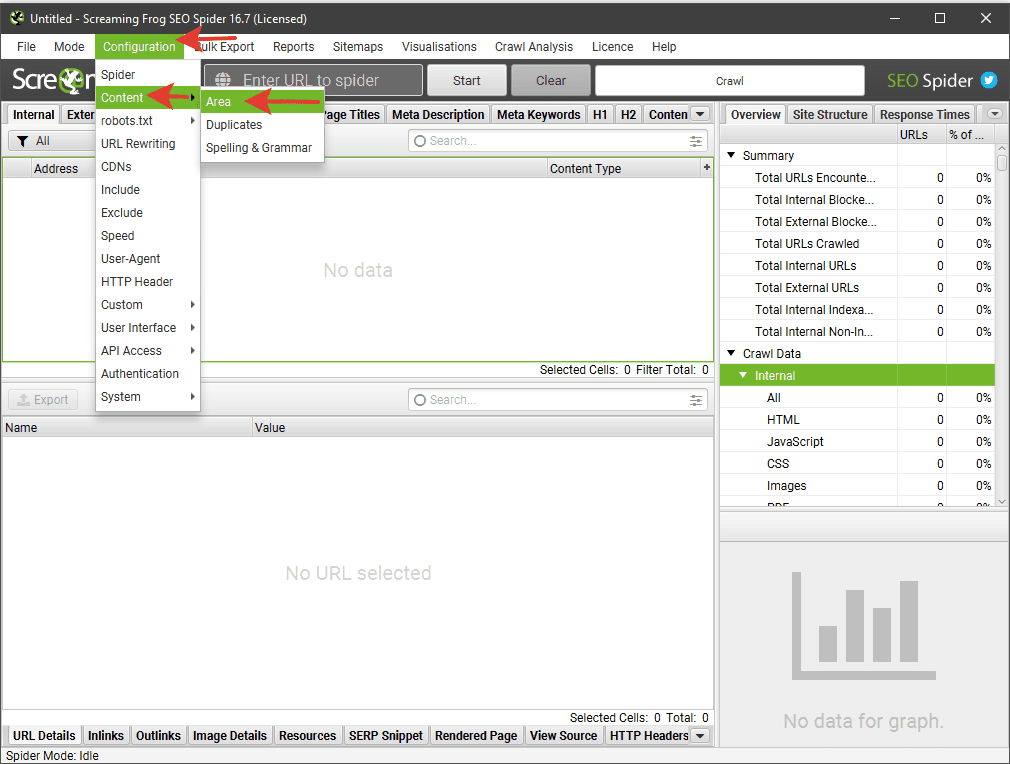Open the Reports menu

pyautogui.click(x=293, y=46)
